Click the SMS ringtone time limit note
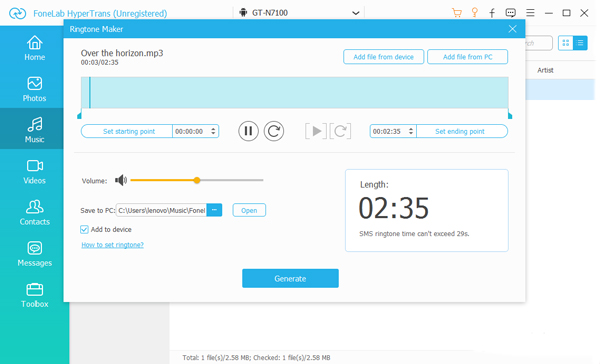This screenshot has width=600, height=364. tap(414, 233)
